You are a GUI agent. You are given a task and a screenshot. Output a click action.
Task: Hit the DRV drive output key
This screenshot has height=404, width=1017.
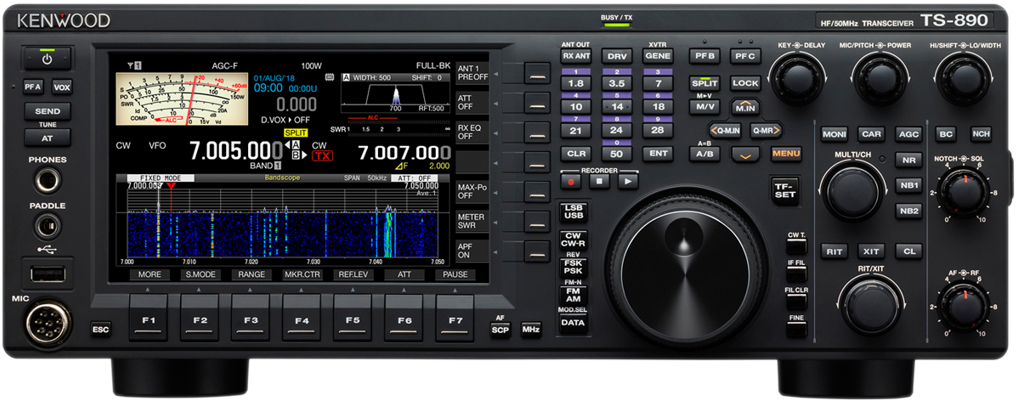pyautogui.click(x=617, y=56)
